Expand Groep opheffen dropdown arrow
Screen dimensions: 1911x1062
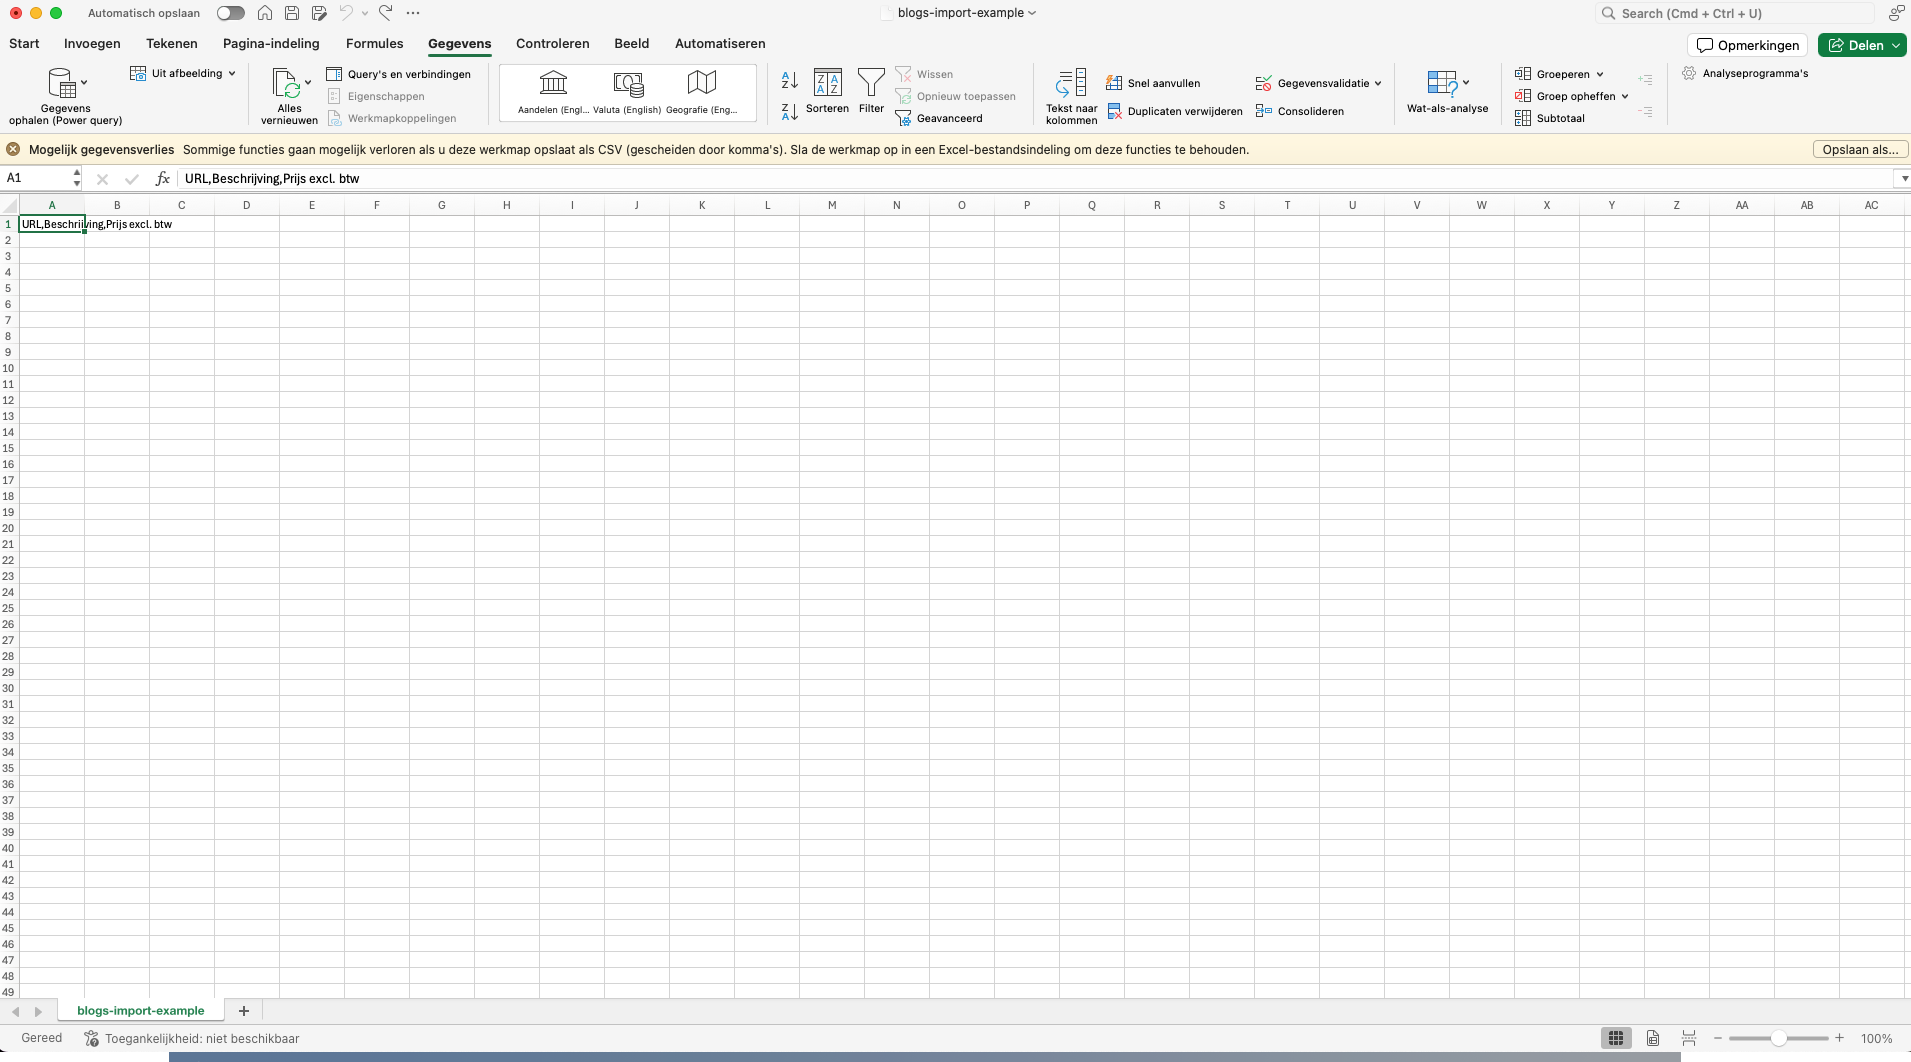point(1625,97)
